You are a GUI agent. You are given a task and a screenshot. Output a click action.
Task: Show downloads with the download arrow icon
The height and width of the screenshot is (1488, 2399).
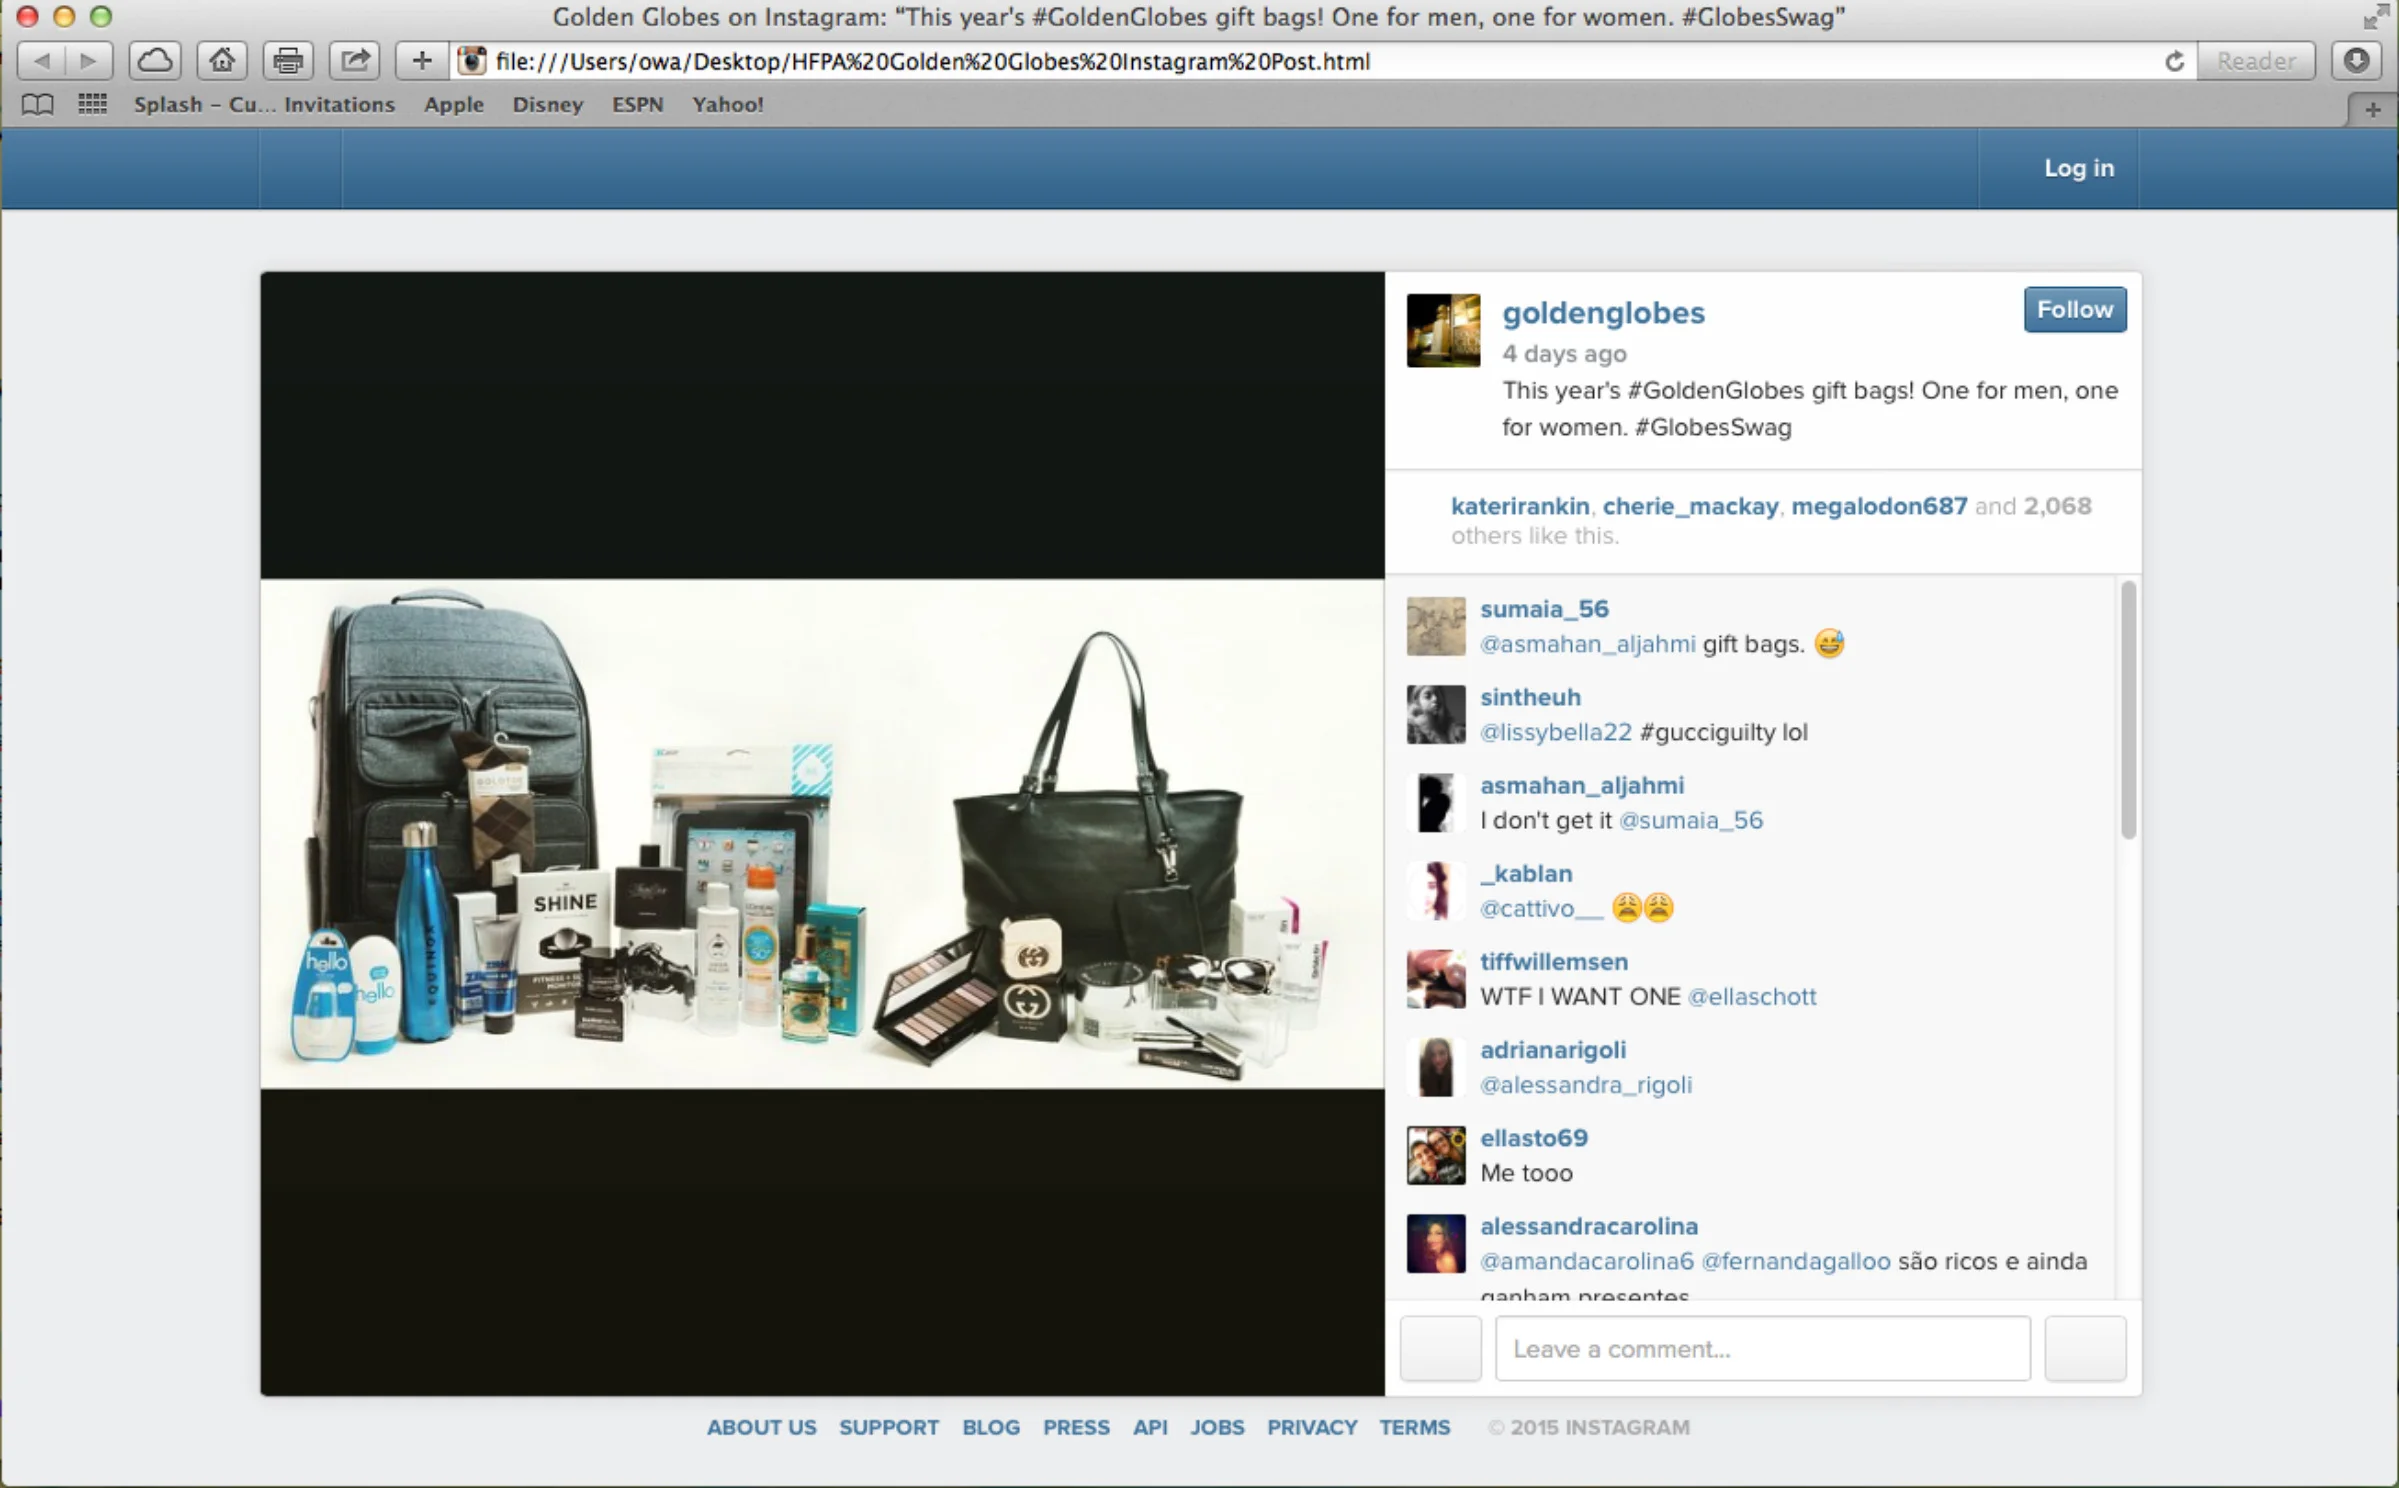click(x=2357, y=61)
